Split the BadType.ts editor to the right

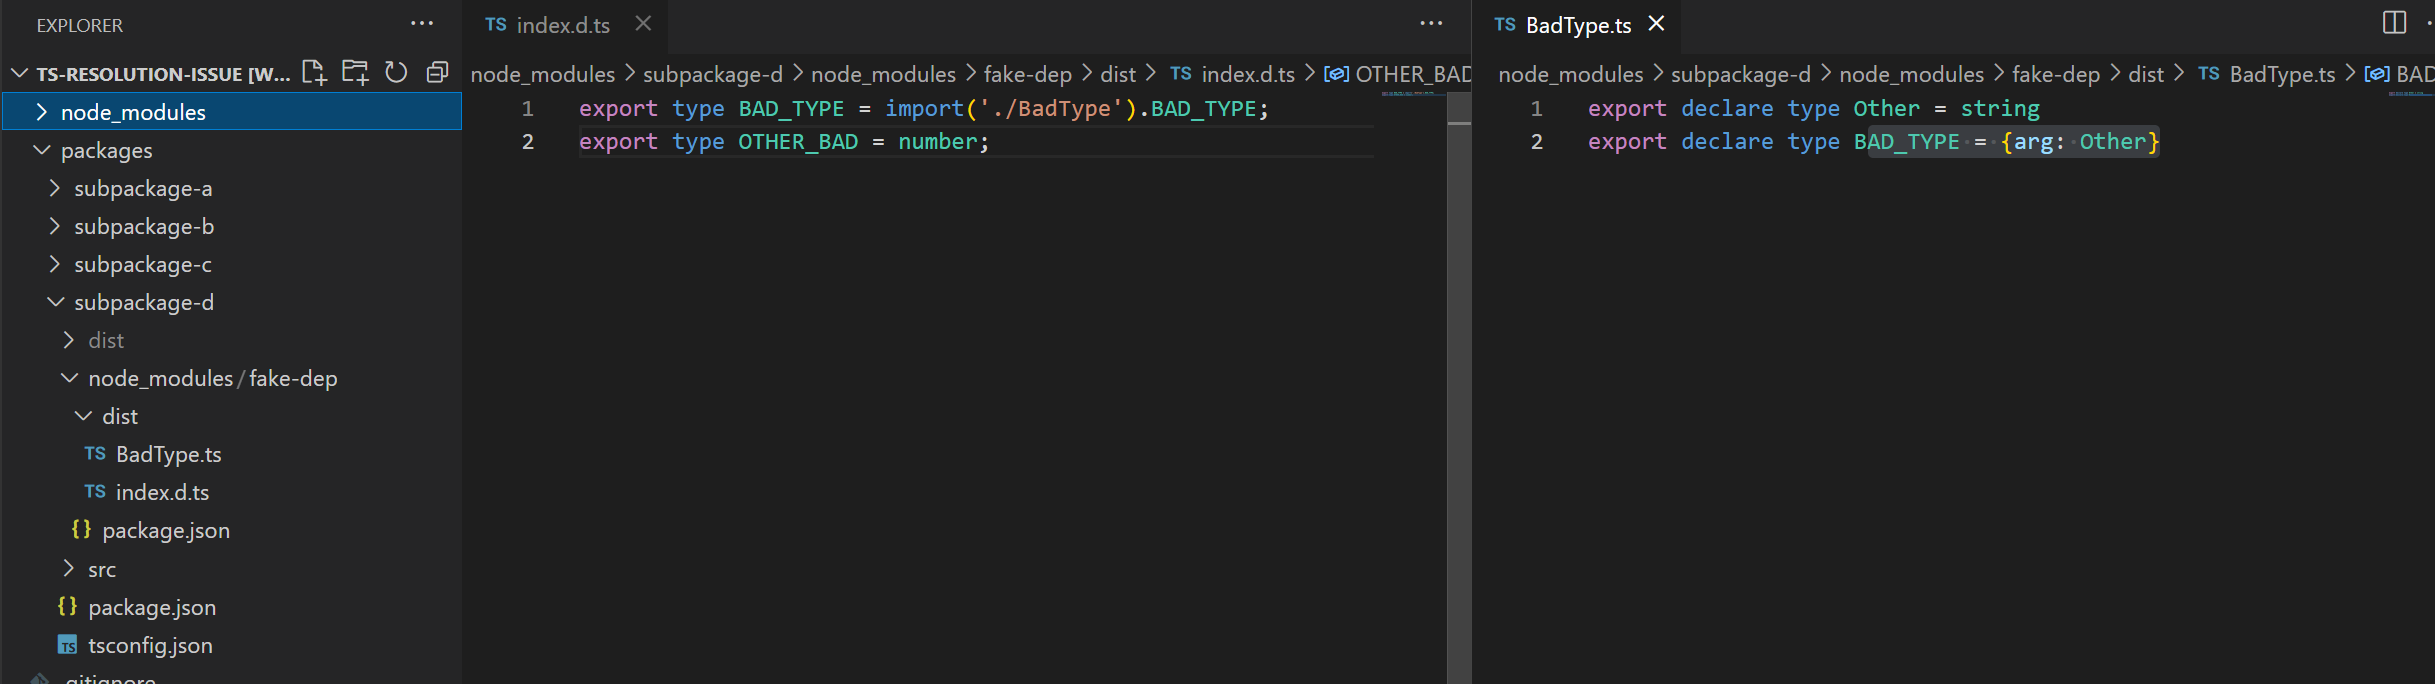click(2394, 22)
